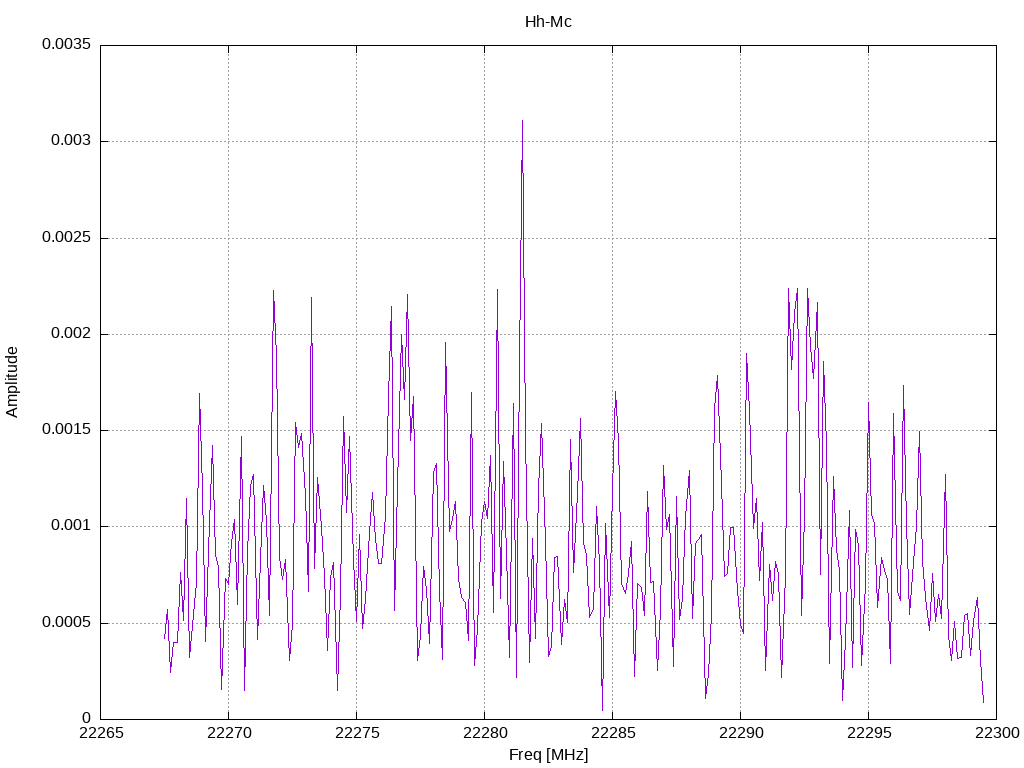Select the 0.001 y-axis tick label
The width and height of the screenshot is (1024, 768).
pos(70,526)
